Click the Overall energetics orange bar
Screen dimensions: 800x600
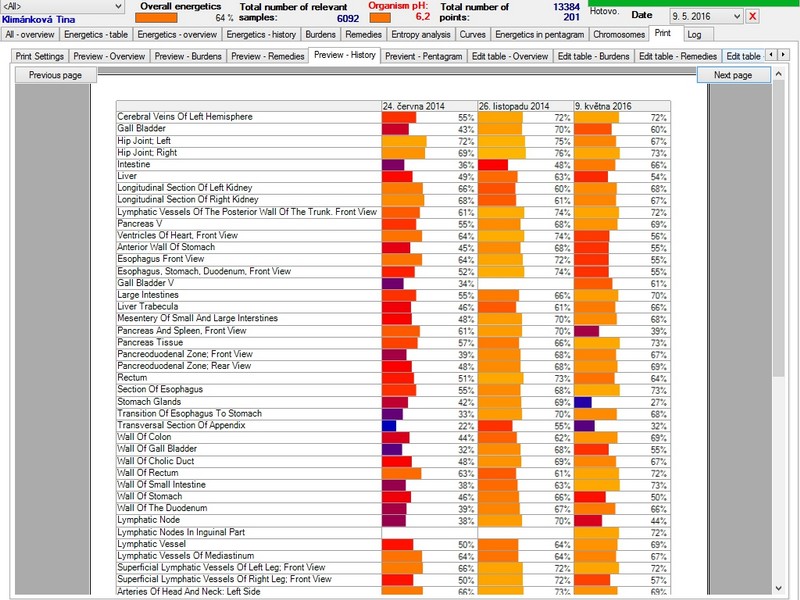(156, 18)
